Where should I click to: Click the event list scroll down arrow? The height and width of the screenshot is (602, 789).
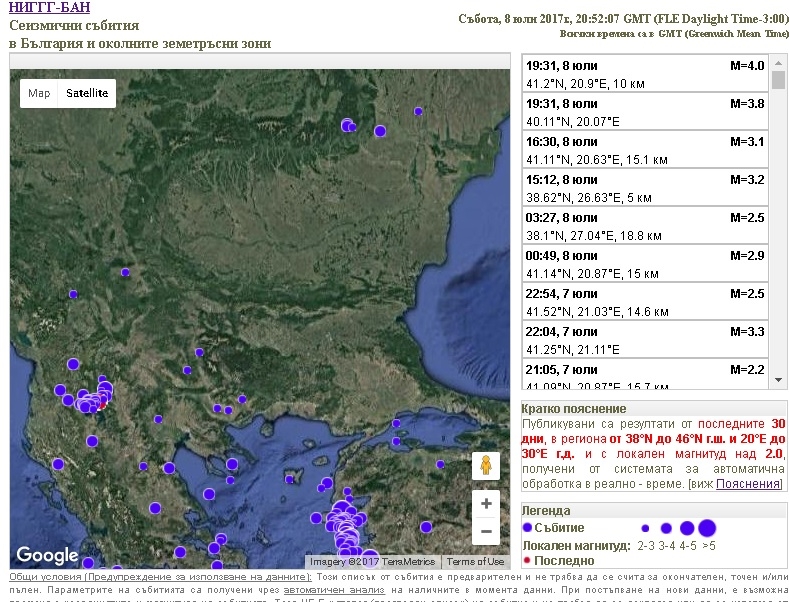pyautogui.click(x=778, y=380)
